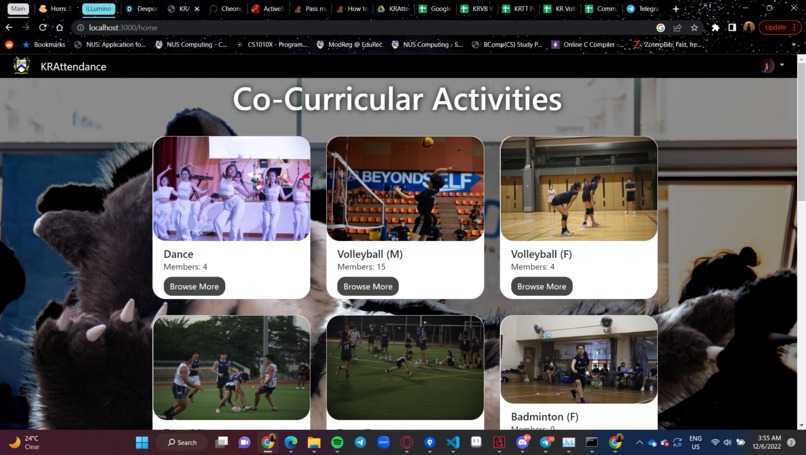Switch to the KRVB sheets tab
This screenshot has width=806, height=455.
(477, 9)
